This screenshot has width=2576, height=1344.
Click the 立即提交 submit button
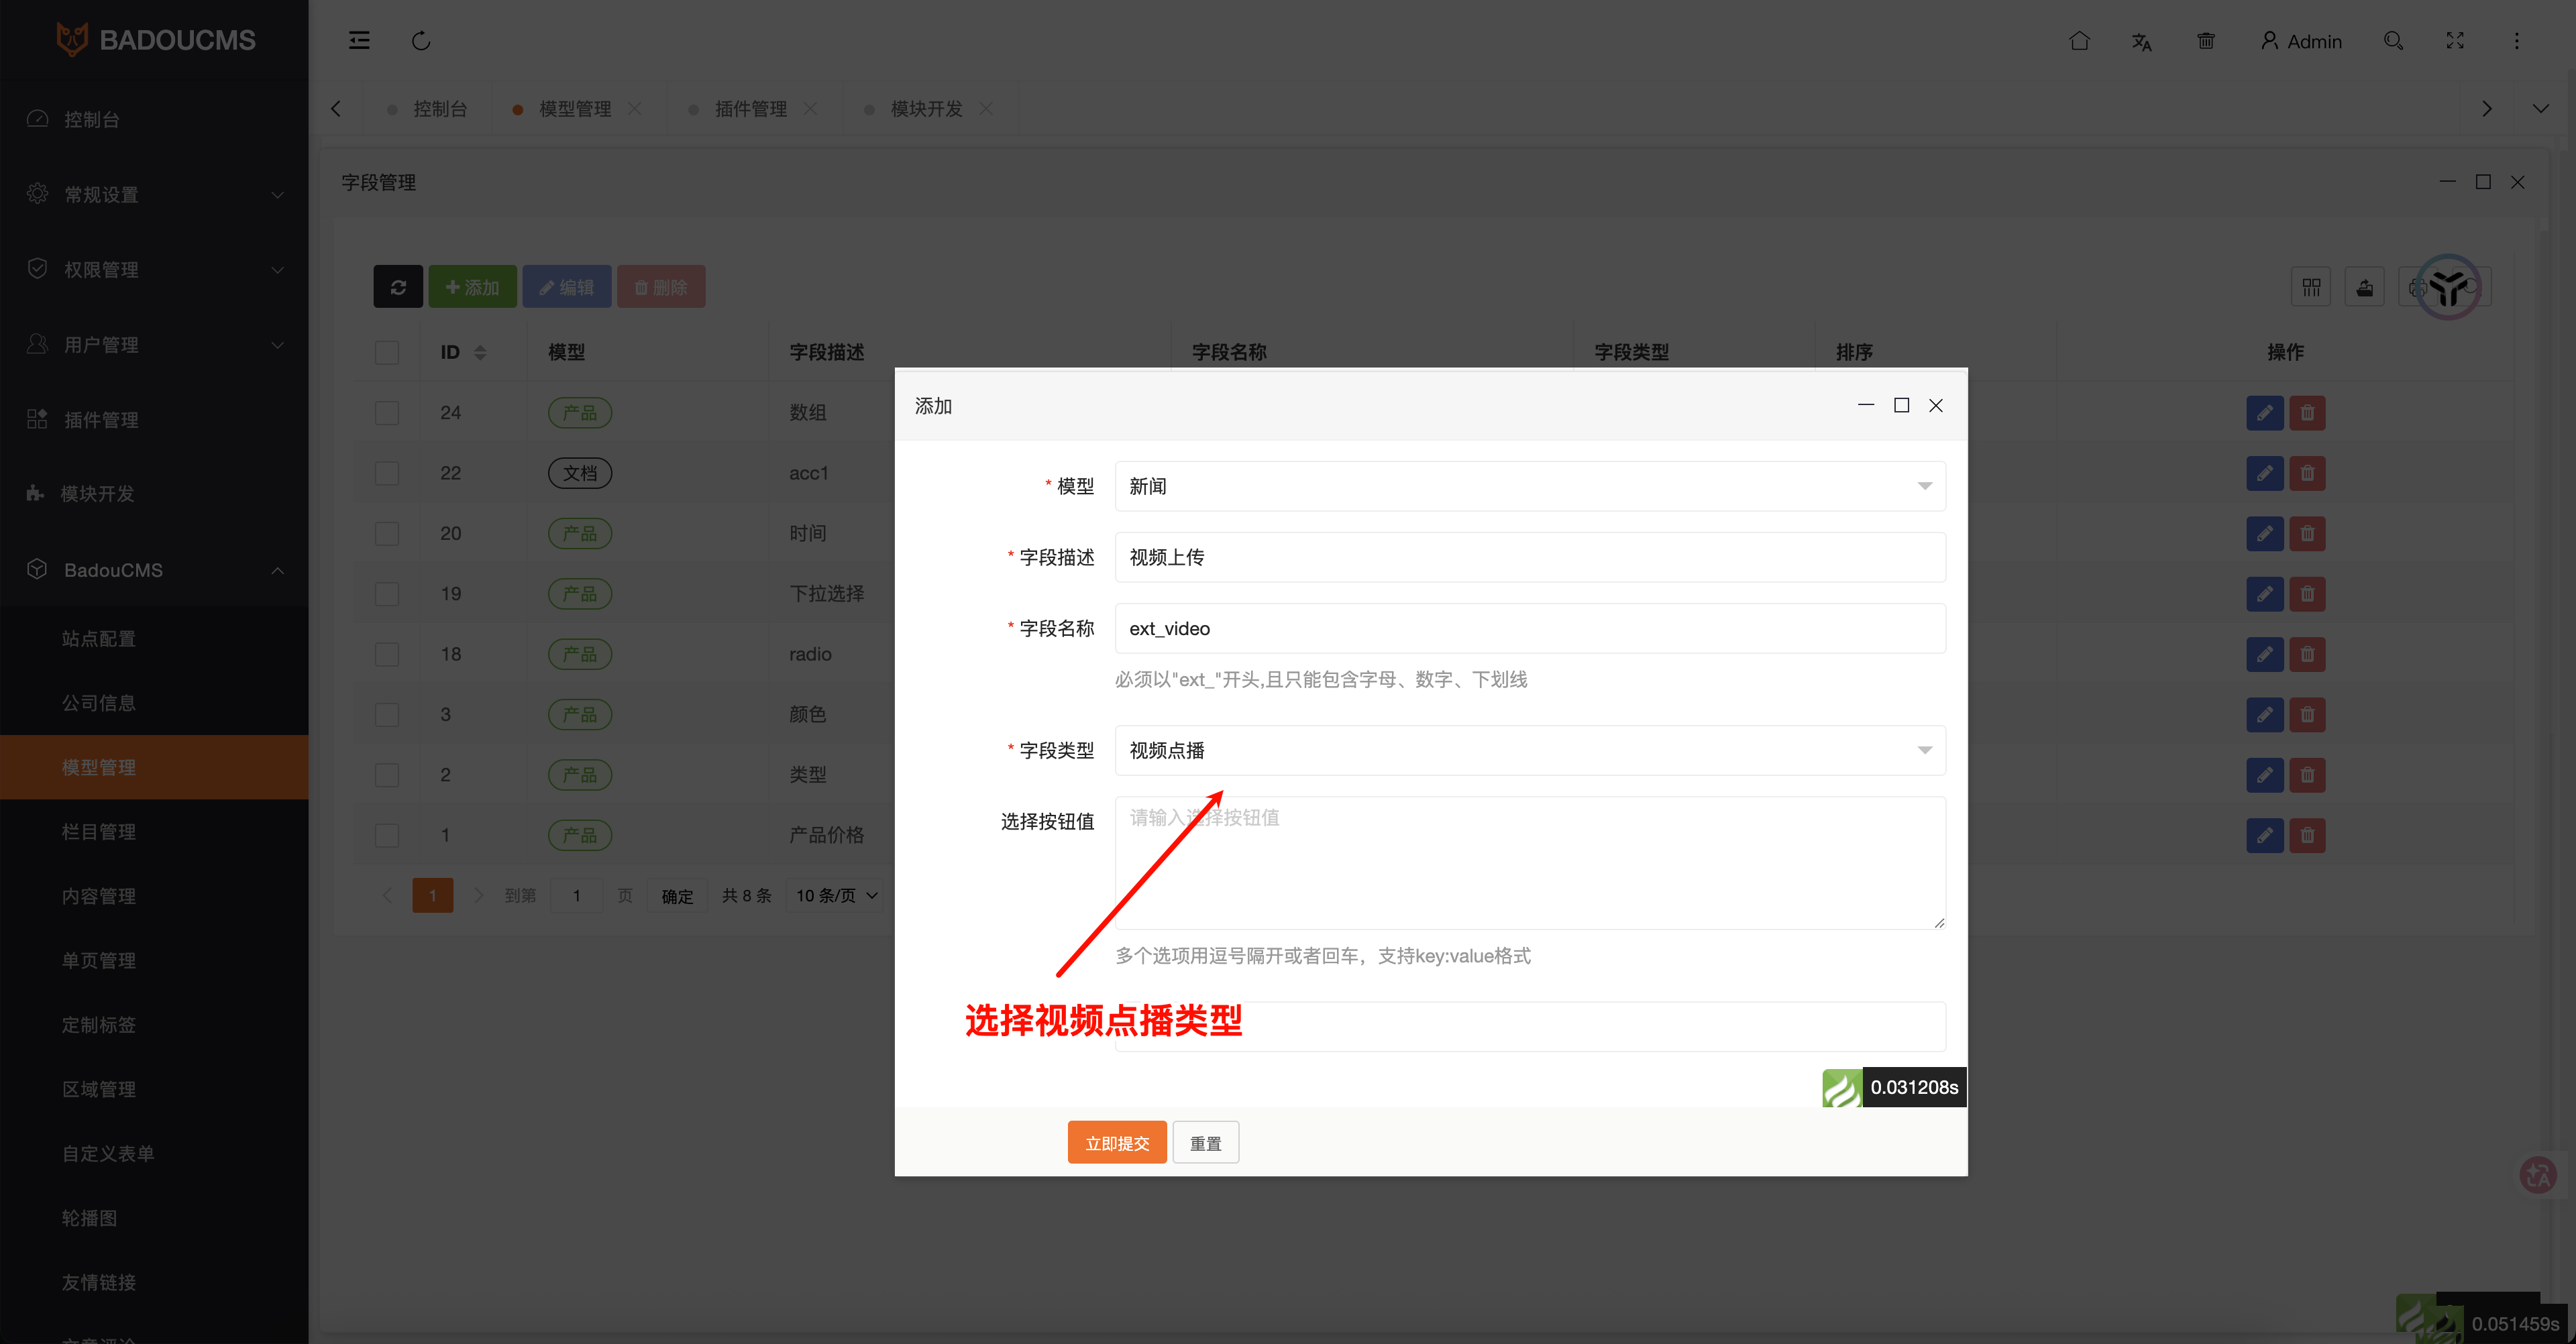click(x=1117, y=1141)
